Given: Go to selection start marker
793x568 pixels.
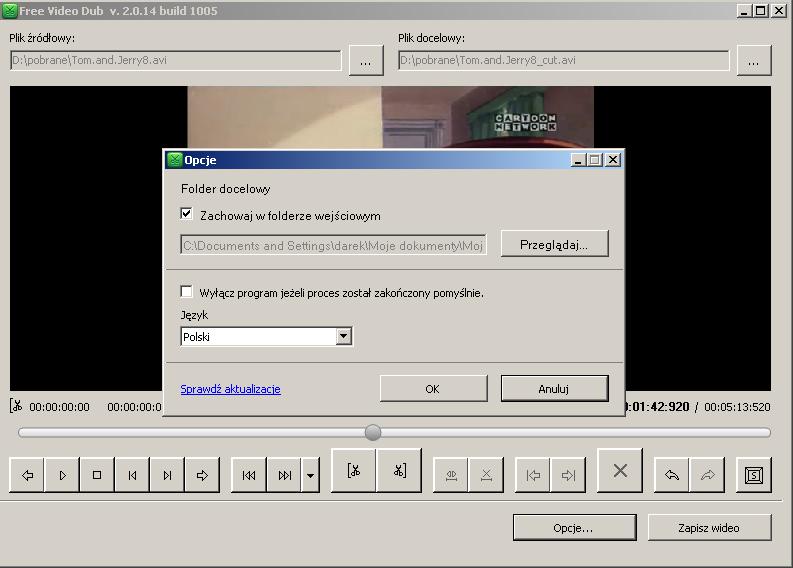Looking at the screenshot, I should tap(533, 475).
